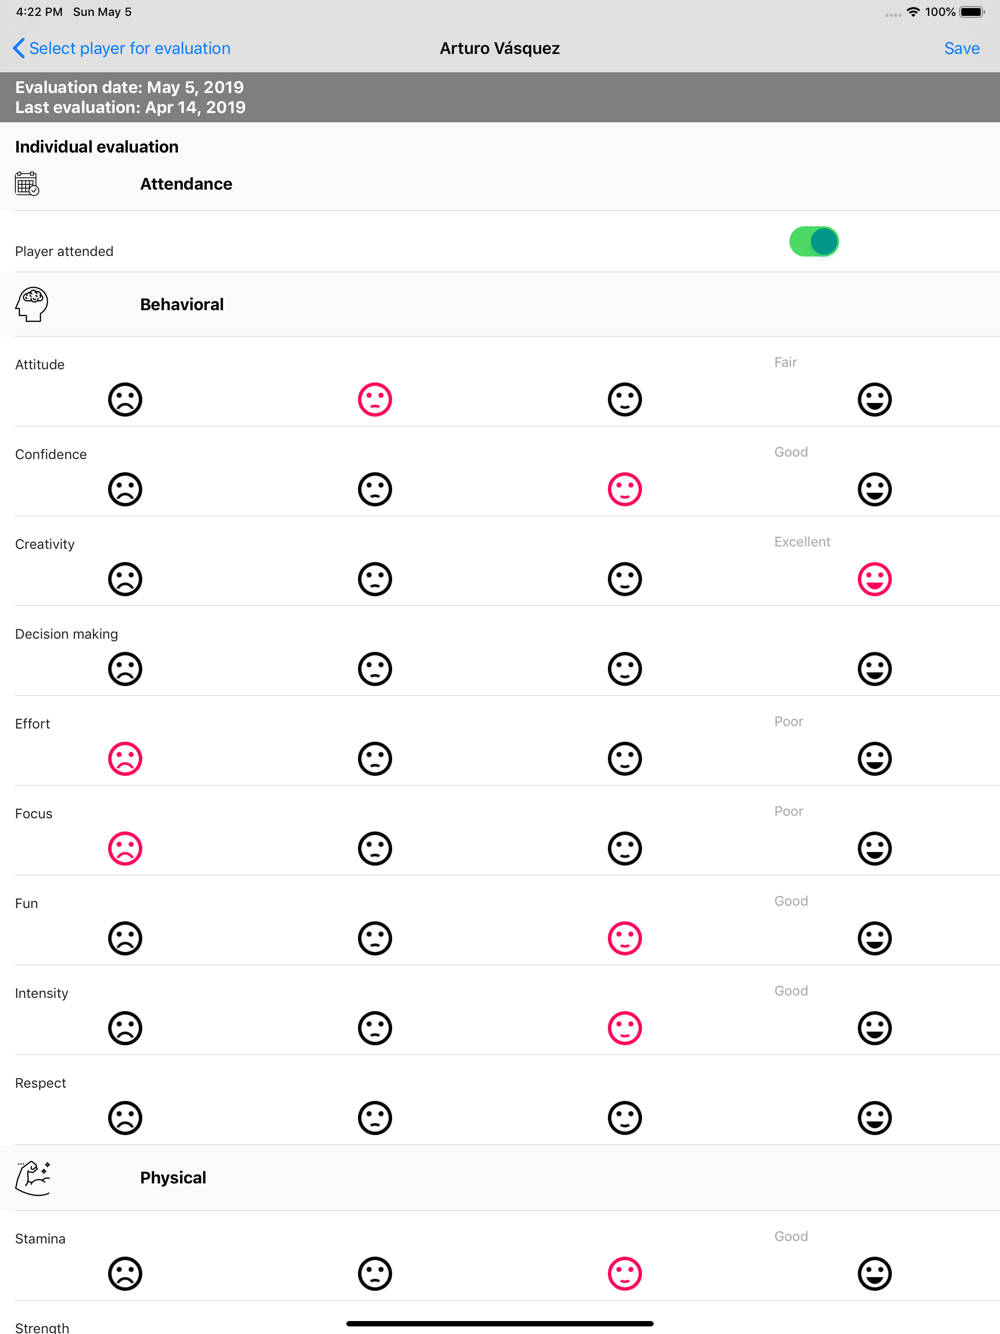Go back to Select player for evaluation
Screen dimensions: 1000x1334
coord(121,48)
